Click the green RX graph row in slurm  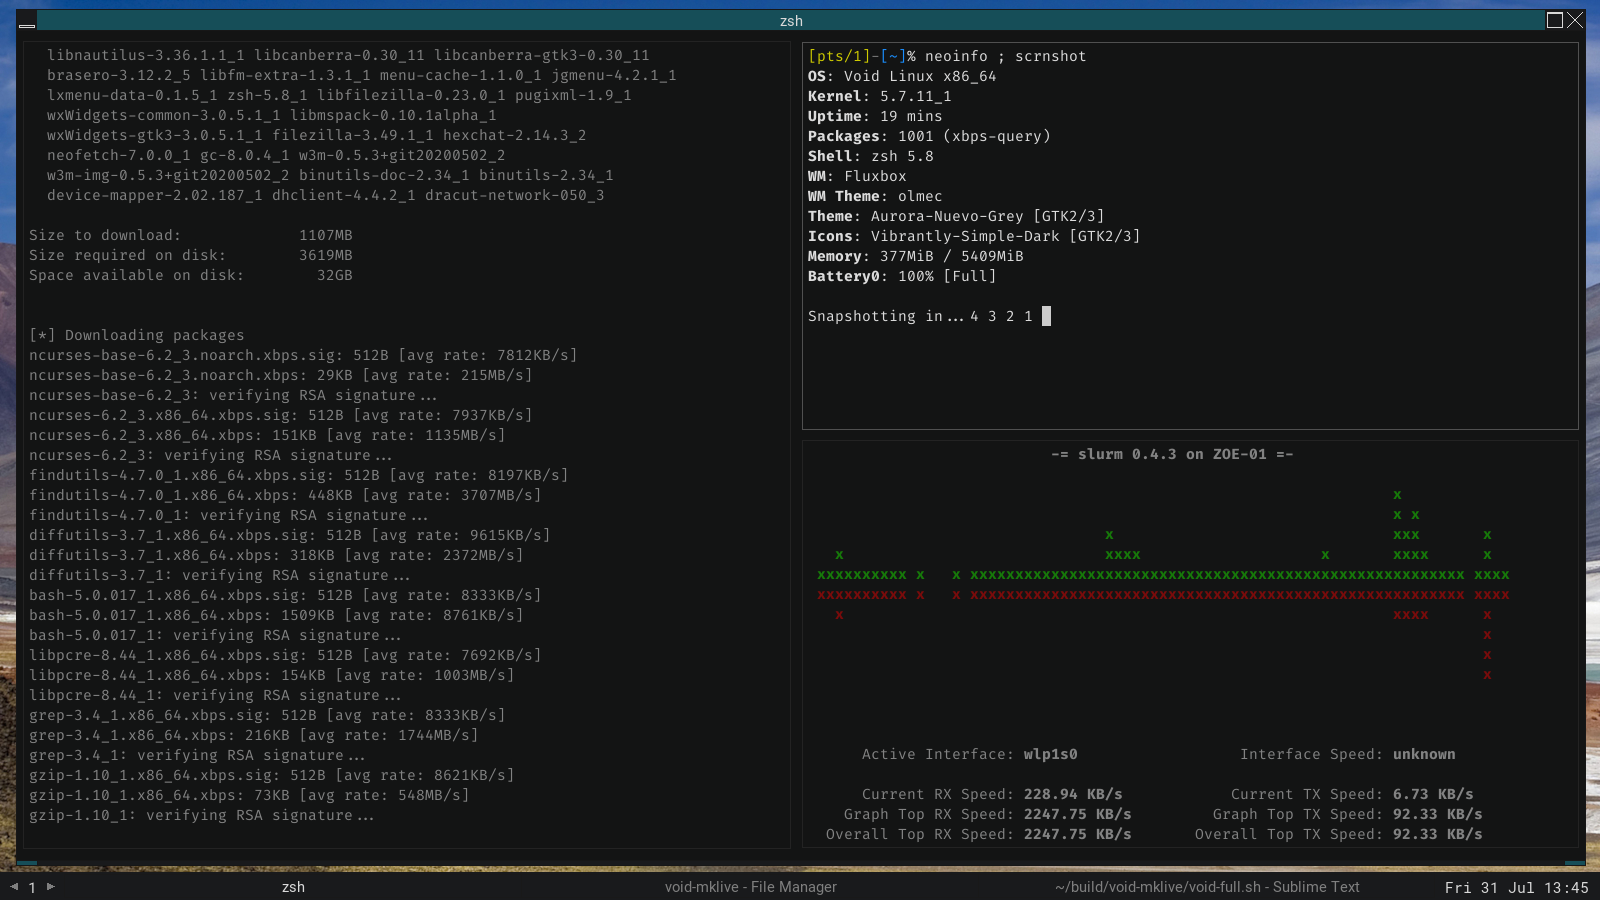(1163, 574)
